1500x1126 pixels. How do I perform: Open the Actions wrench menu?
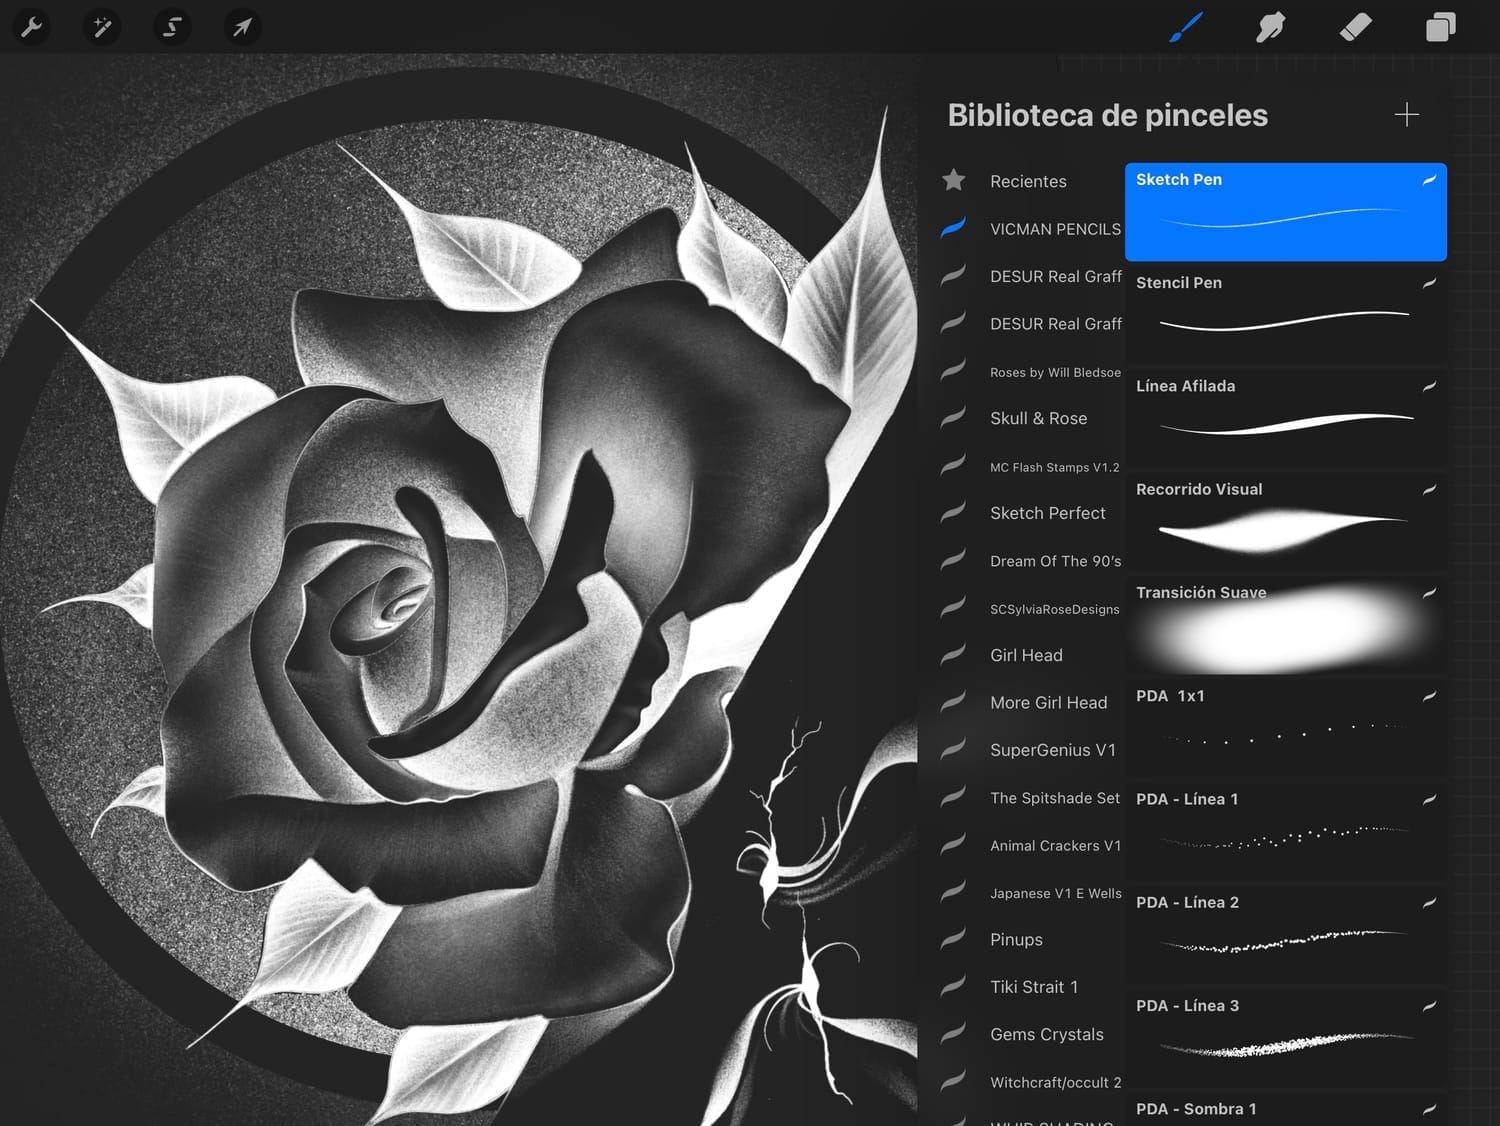[31, 27]
